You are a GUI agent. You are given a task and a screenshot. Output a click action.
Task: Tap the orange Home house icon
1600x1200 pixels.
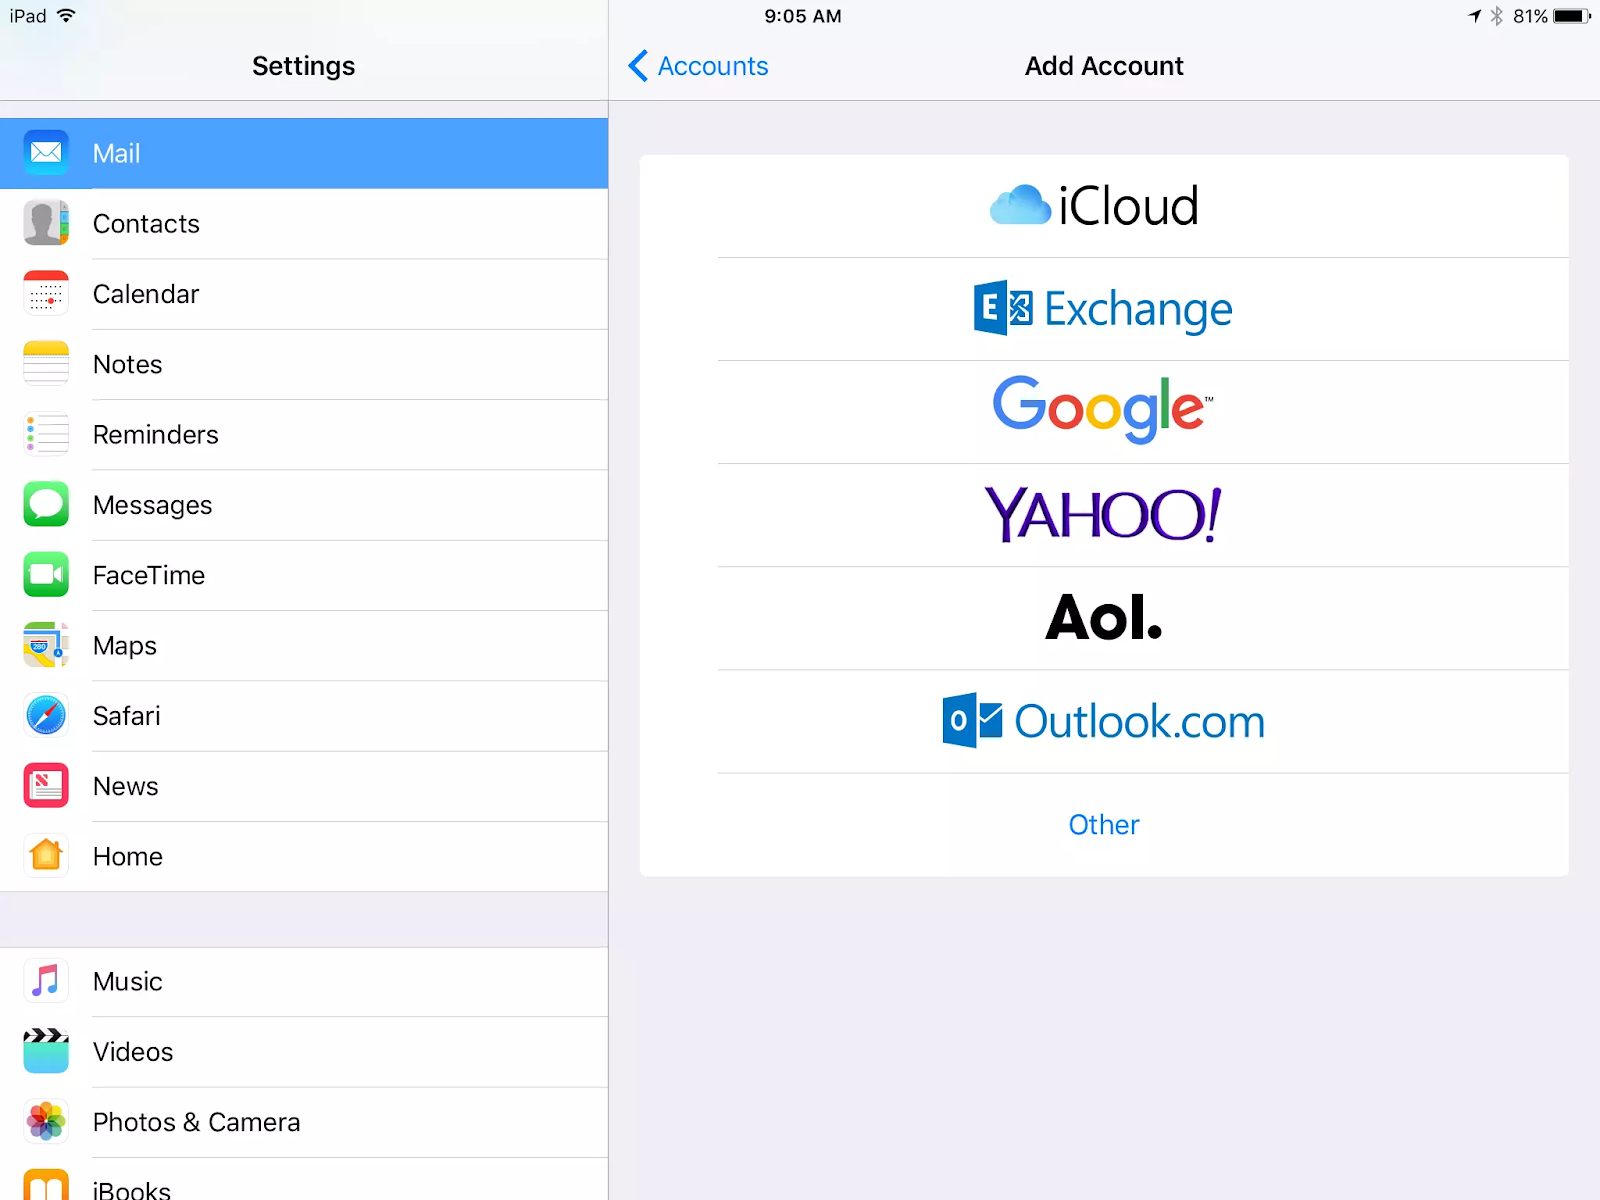coord(46,856)
